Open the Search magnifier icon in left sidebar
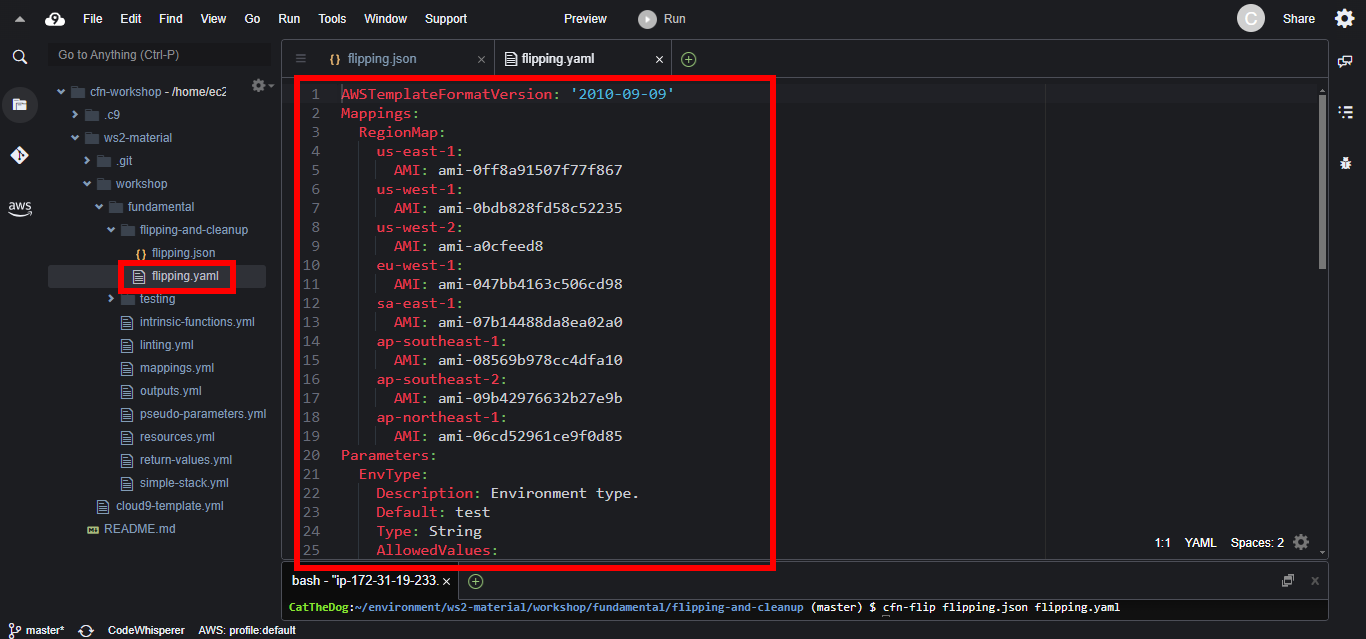This screenshot has height=639, width=1366. pos(19,57)
